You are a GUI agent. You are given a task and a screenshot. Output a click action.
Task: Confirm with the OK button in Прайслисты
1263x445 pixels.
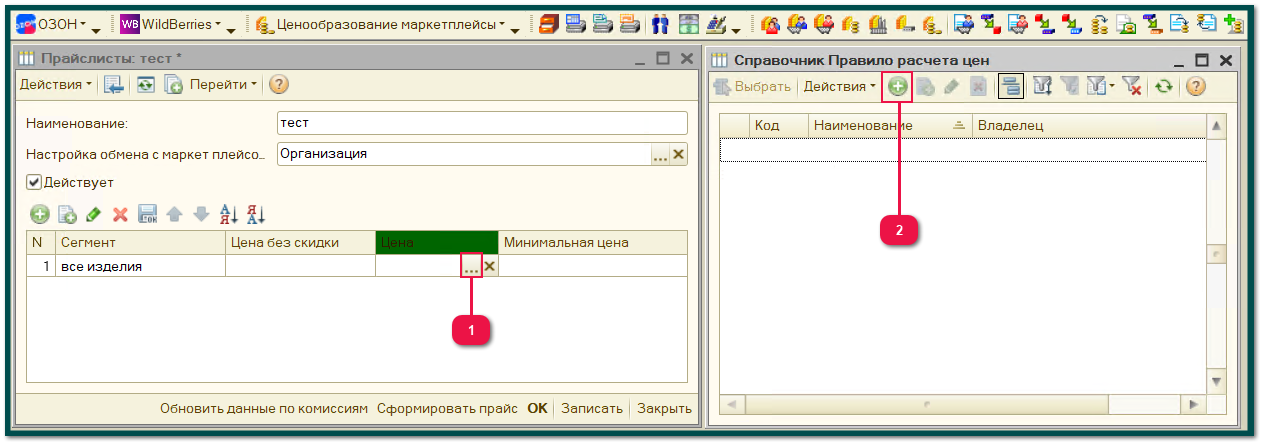pos(537,408)
